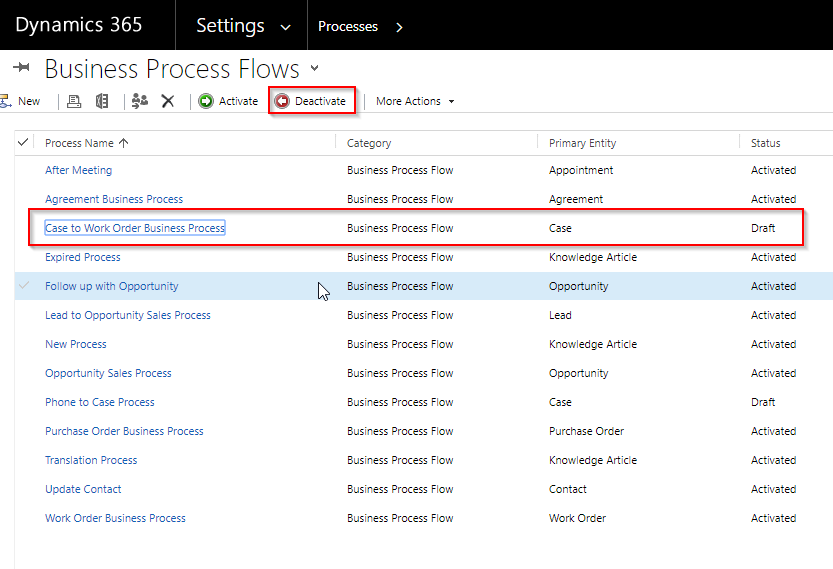Open Dynamics 365 home
The height and width of the screenshot is (569, 833).
click(x=79, y=25)
